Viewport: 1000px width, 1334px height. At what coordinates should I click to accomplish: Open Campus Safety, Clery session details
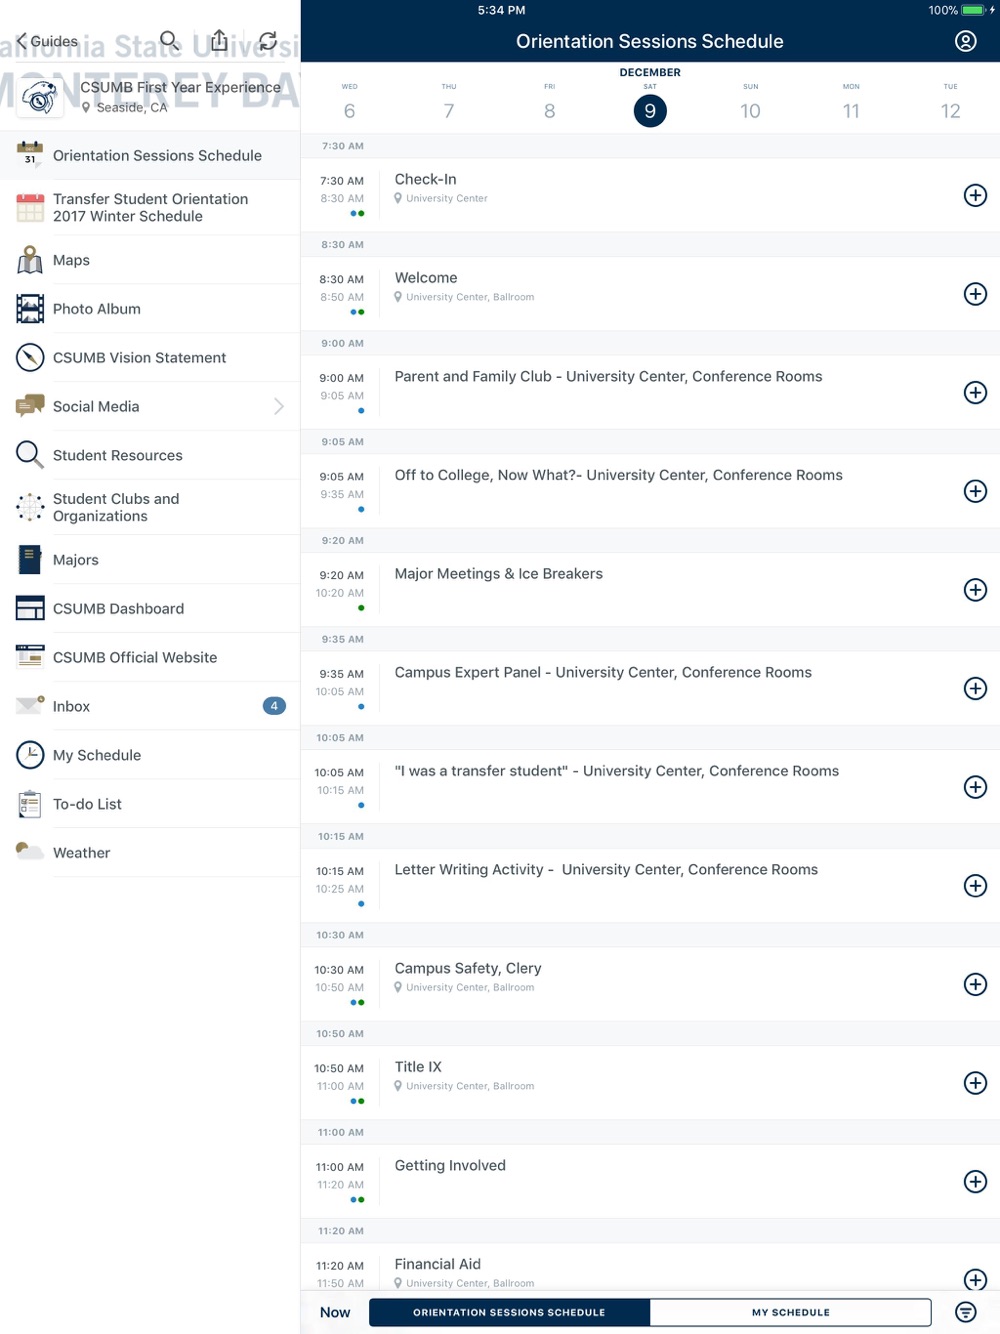(x=650, y=984)
